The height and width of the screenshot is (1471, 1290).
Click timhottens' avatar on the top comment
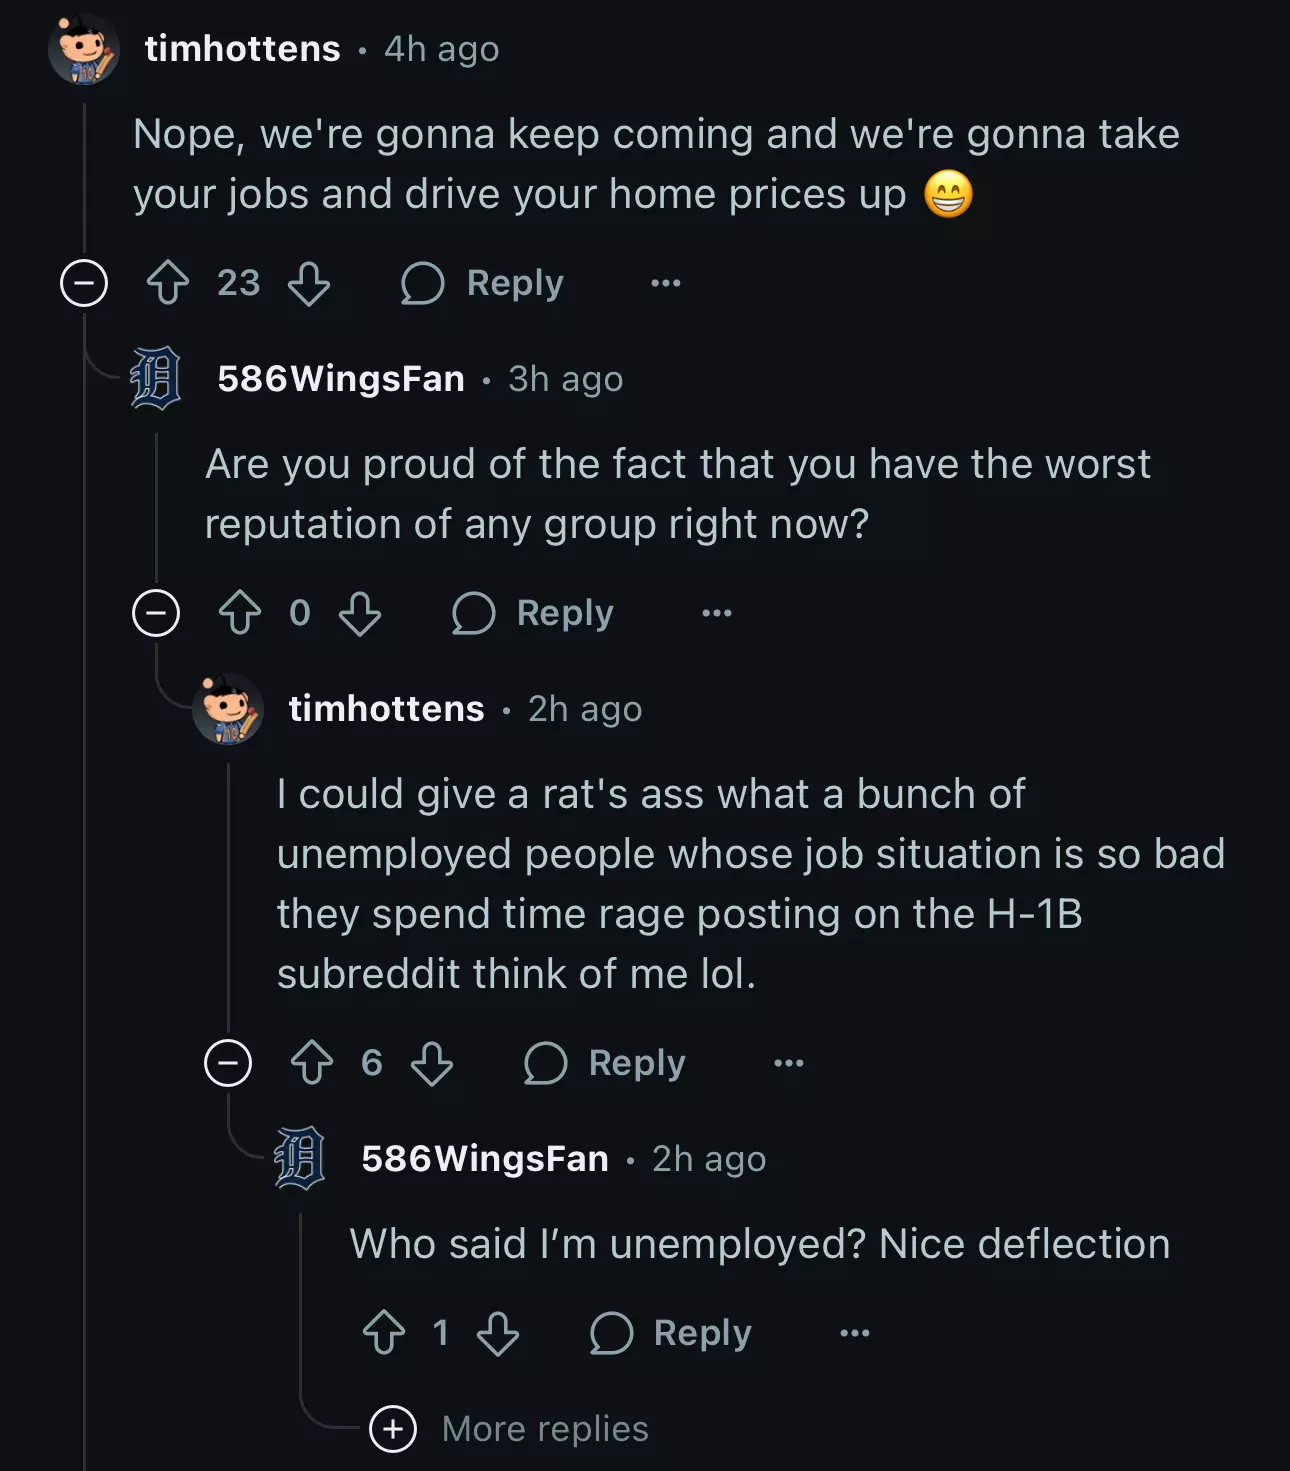pyautogui.click(x=84, y=49)
